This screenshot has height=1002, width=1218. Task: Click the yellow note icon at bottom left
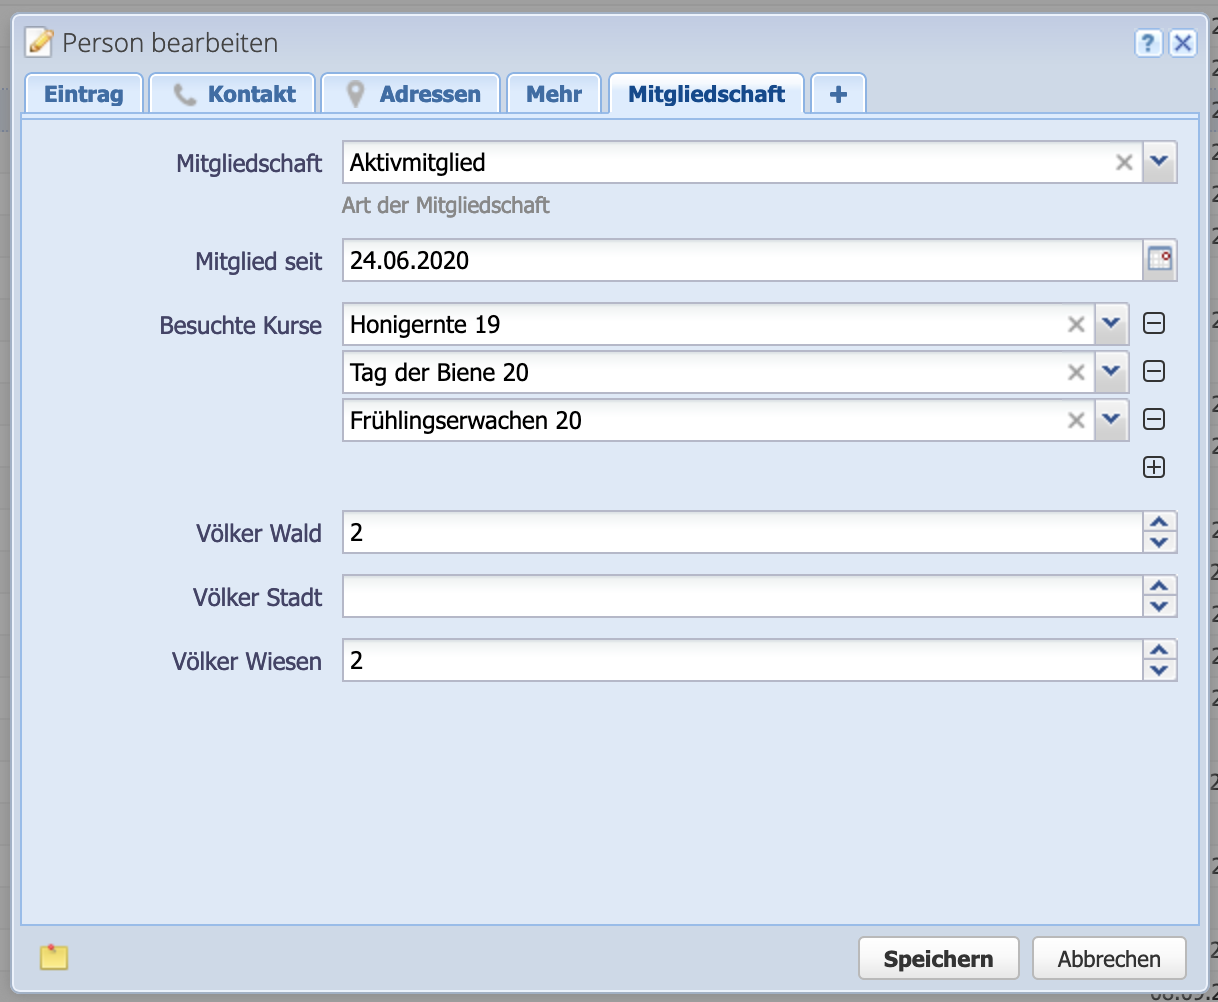click(x=54, y=957)
